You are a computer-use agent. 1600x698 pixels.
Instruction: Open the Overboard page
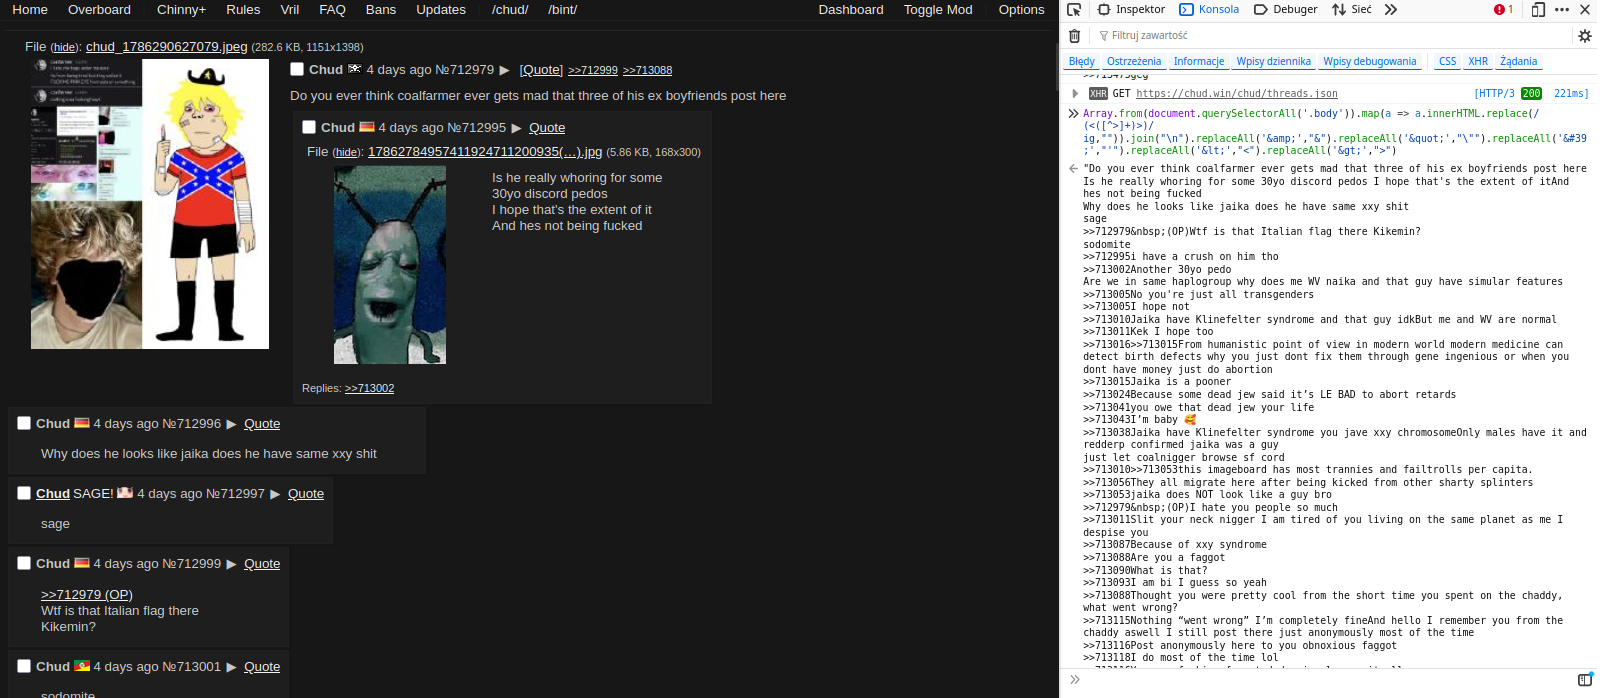(x=99, y=9)
